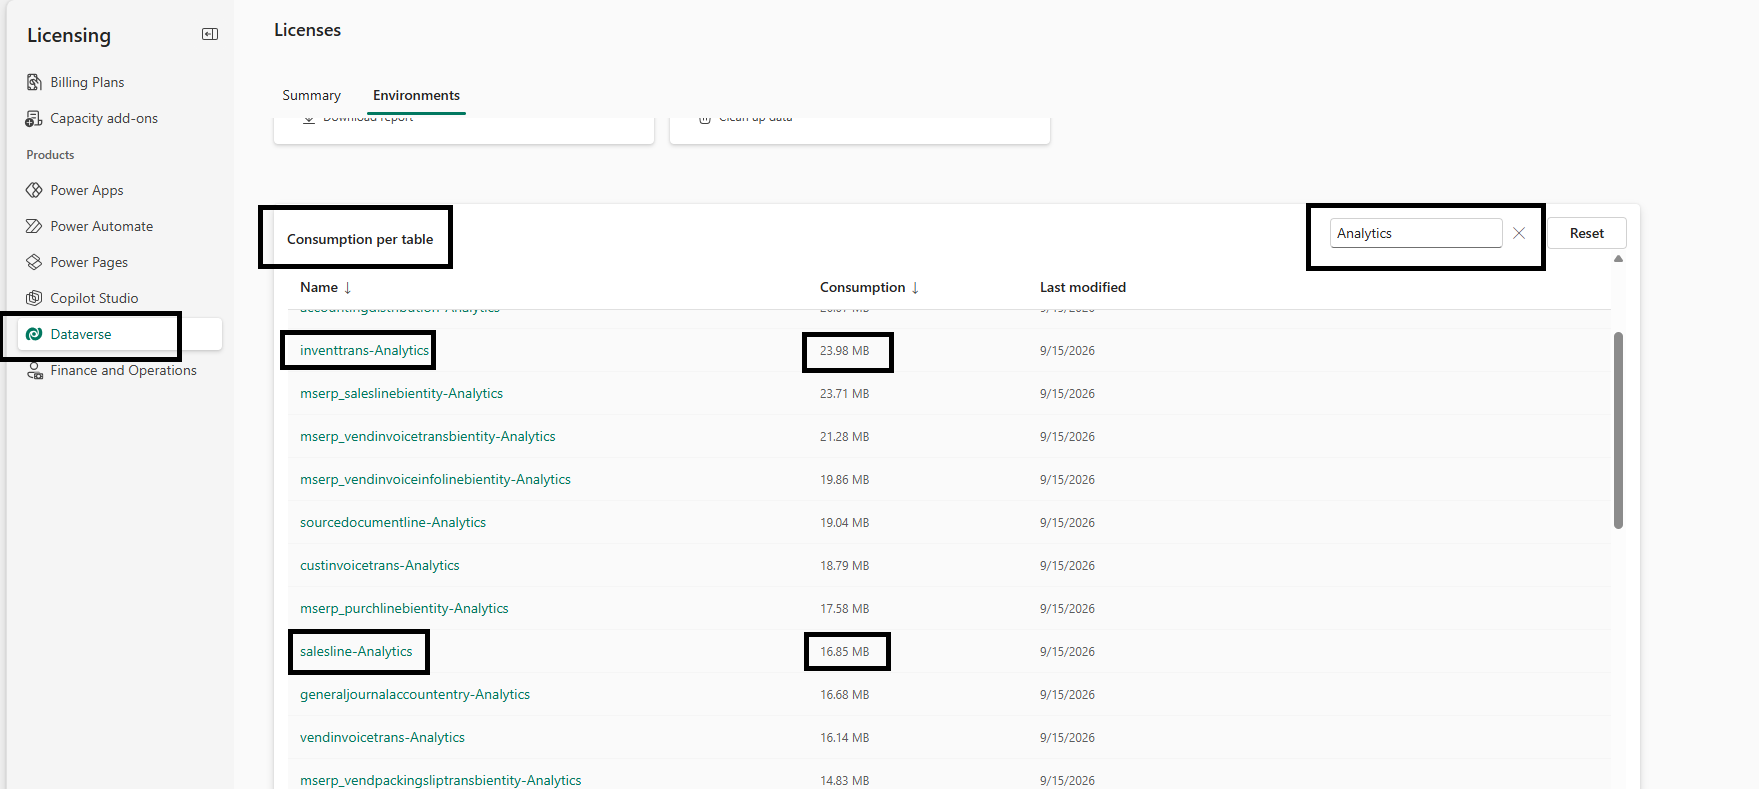Select Power Pages product
This screenshot has width=1759, height=789.
[89, 262]
